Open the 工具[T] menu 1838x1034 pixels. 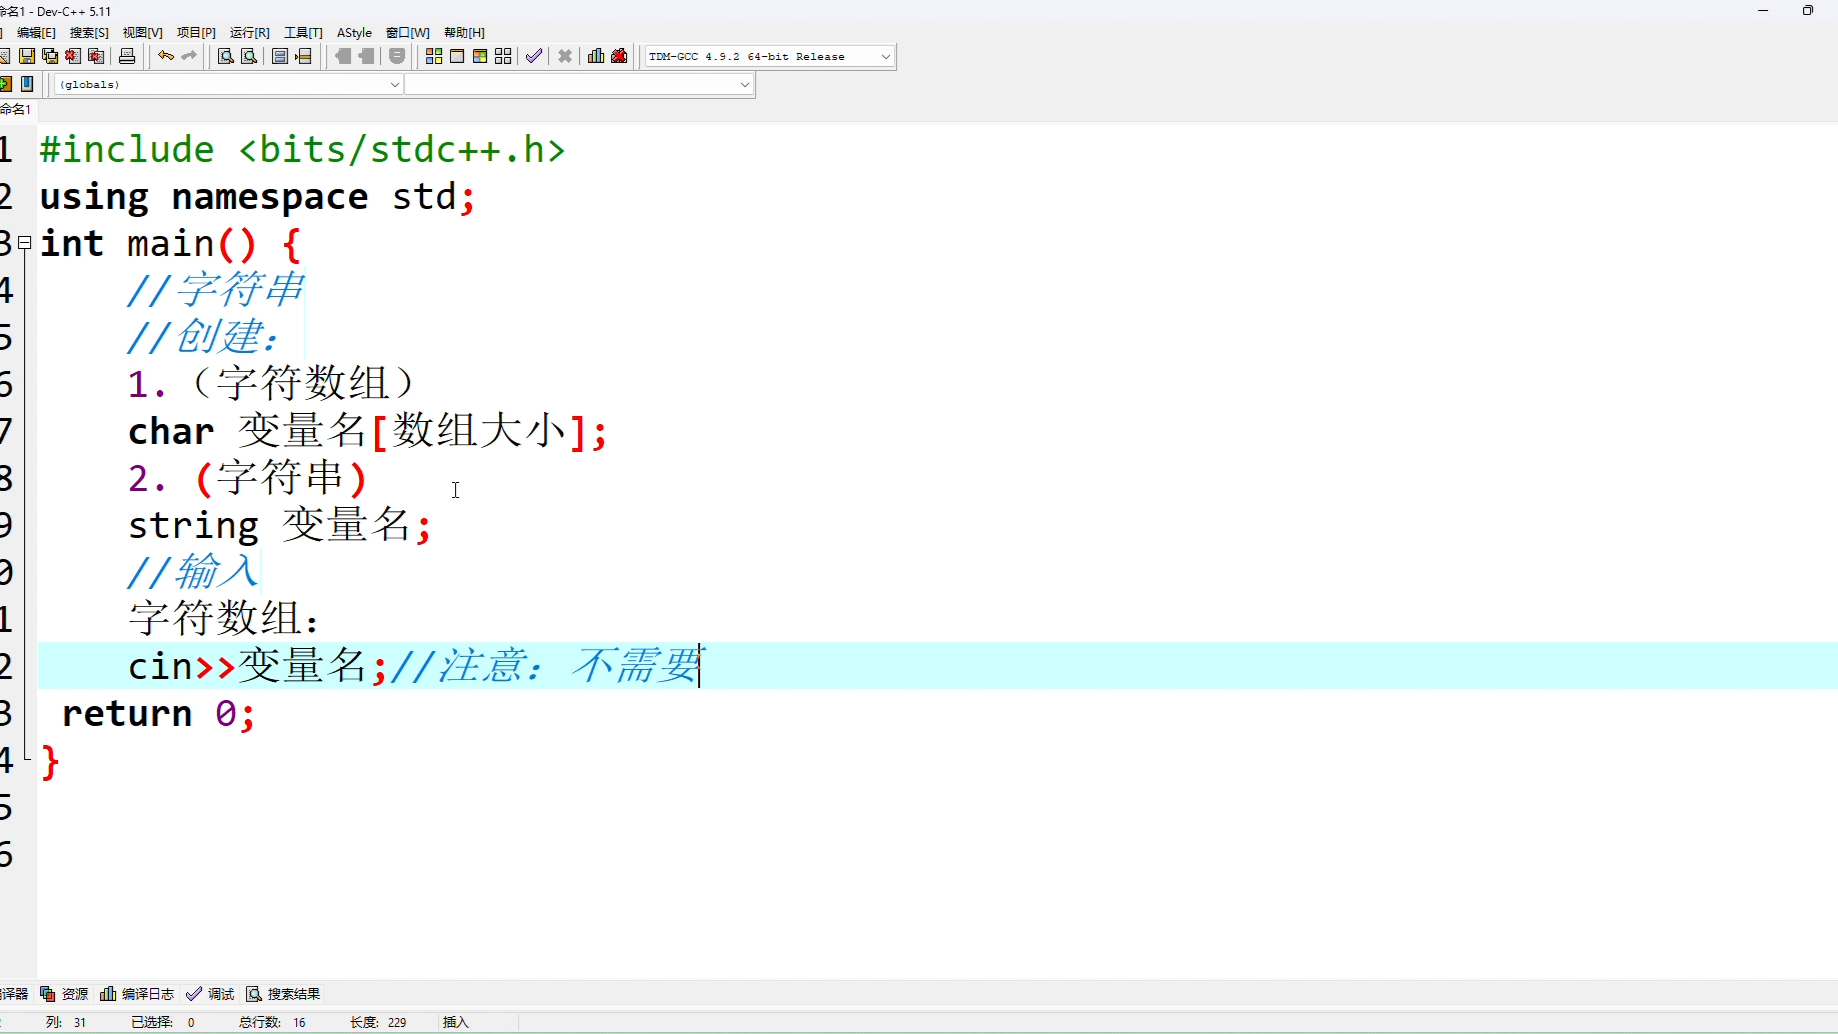pos(303,33)
